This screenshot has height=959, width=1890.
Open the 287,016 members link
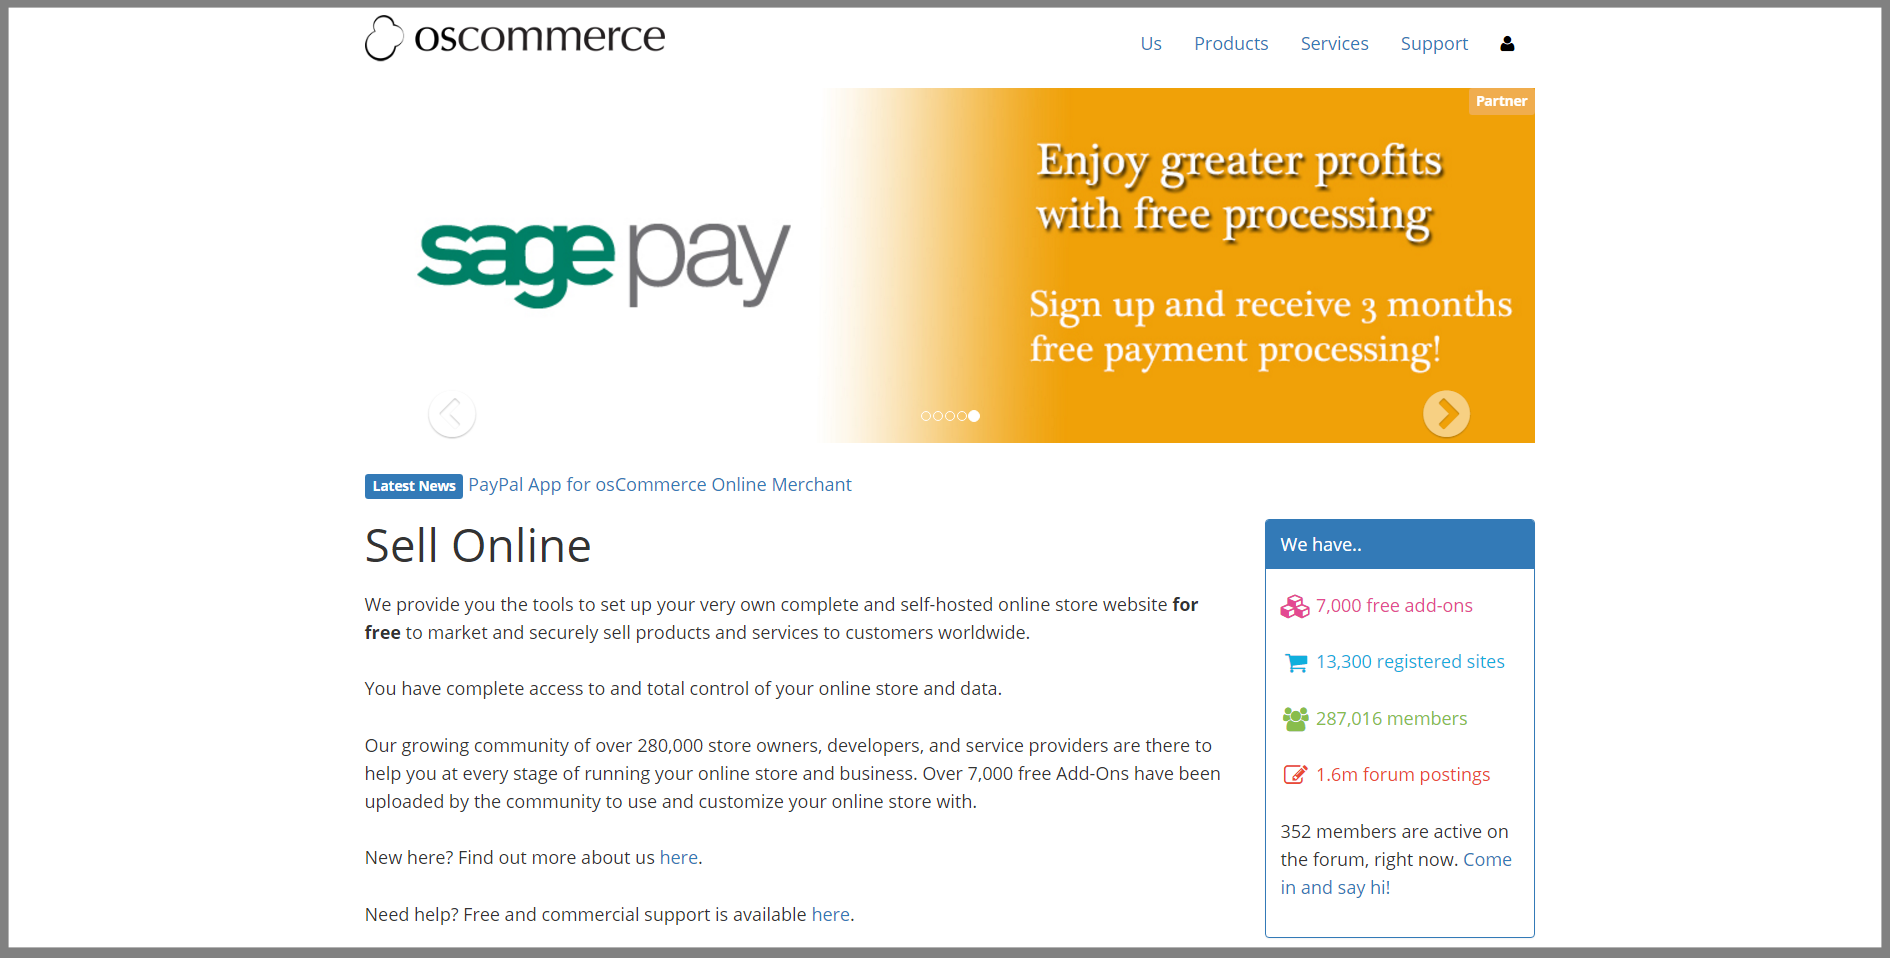pyautogui.click(x=1391, y=719)
